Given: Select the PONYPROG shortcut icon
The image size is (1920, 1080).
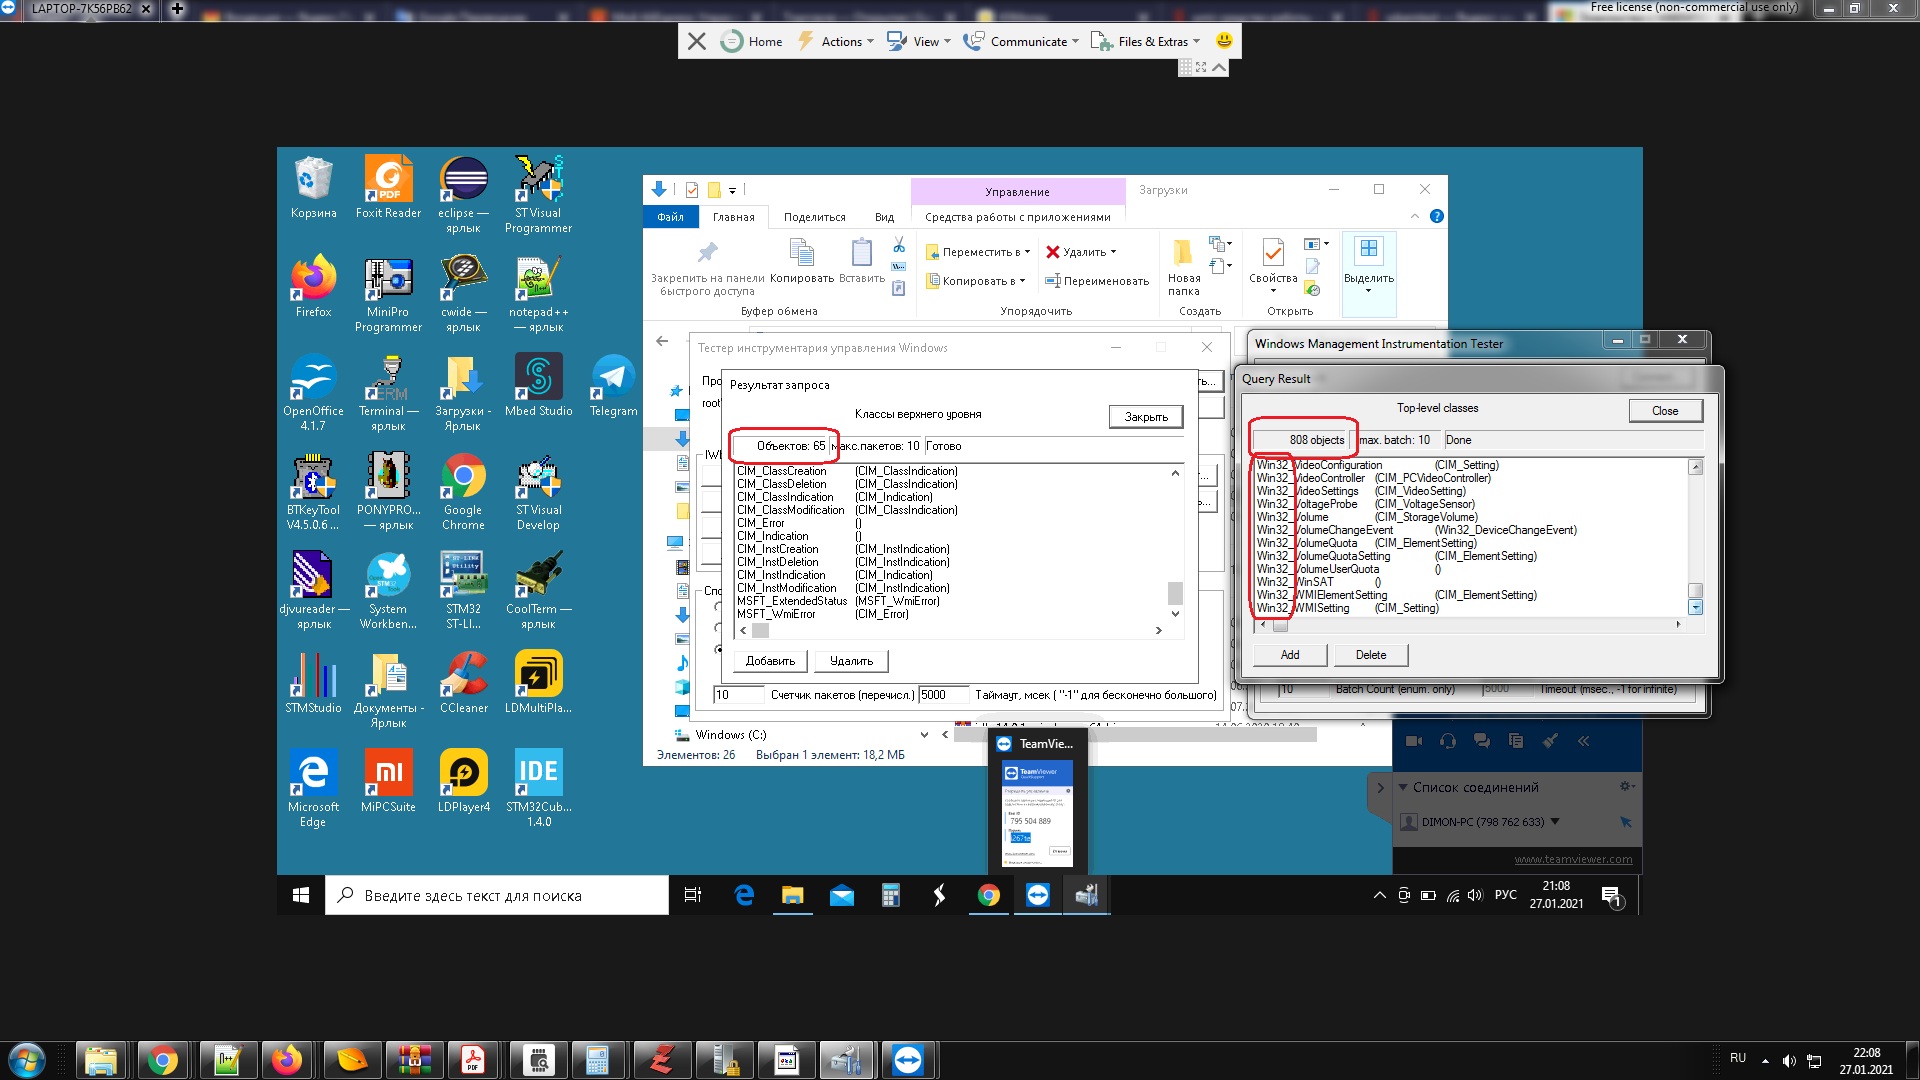Looking at the screenshot, I should (x=388, y=491).
